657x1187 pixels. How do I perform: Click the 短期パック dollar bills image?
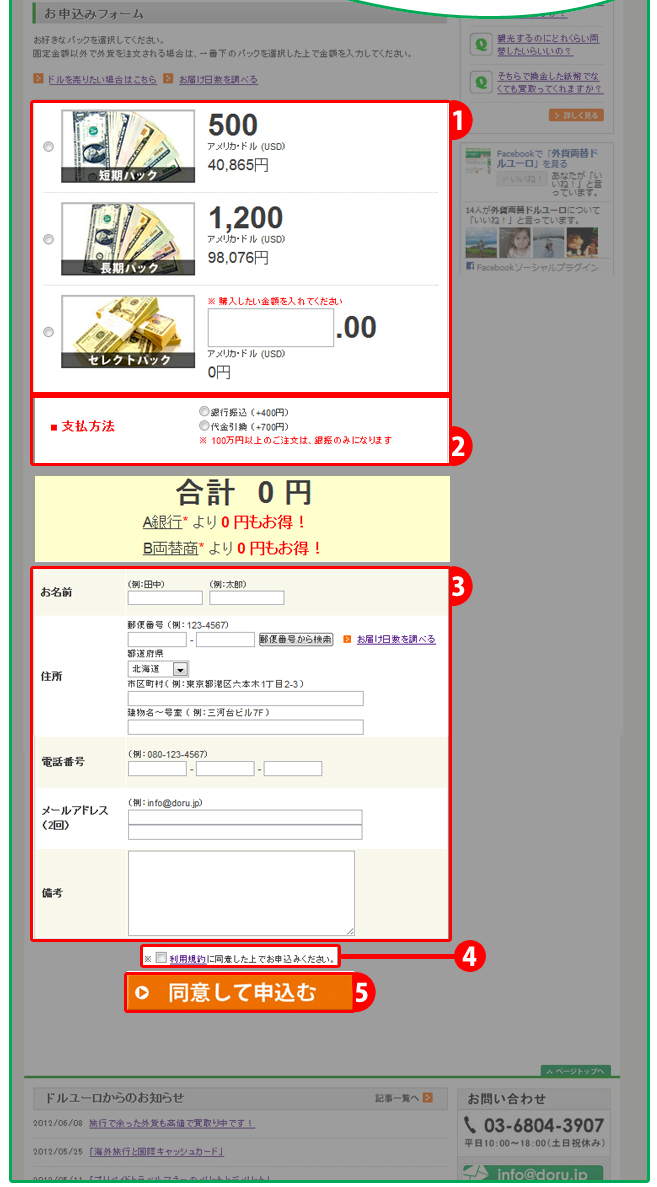pyautogui.click(x=128, y=146)
